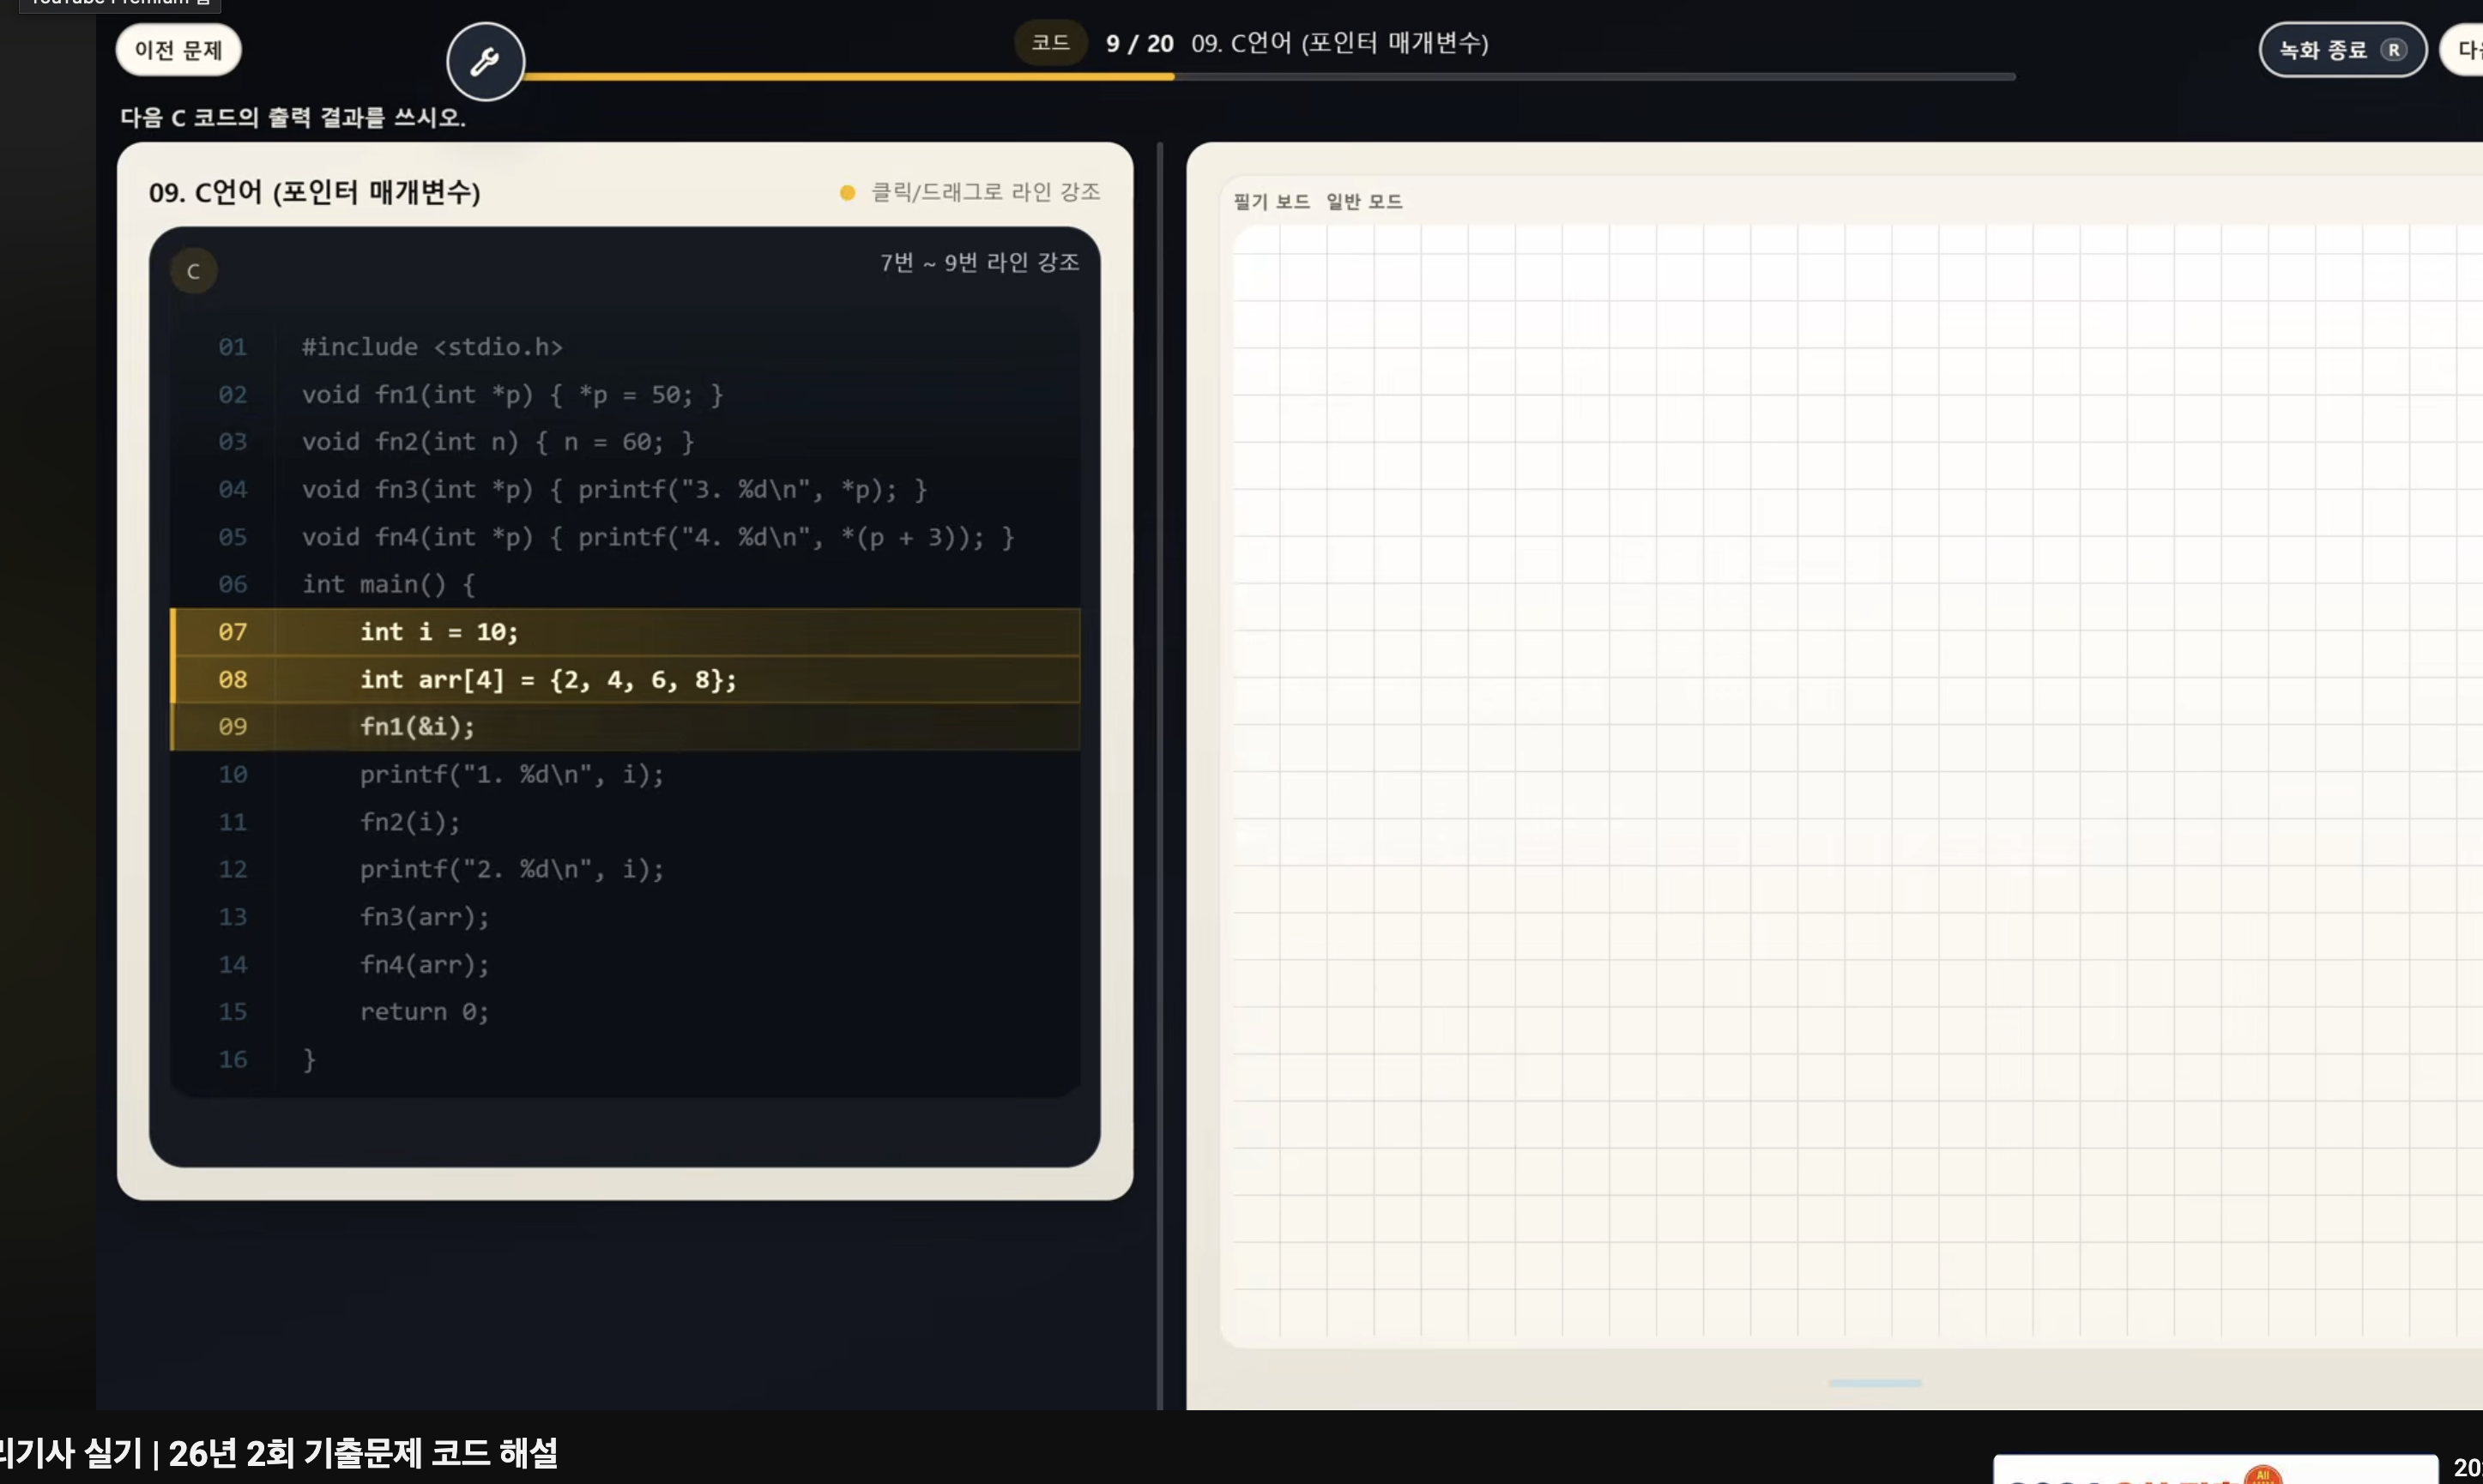
Task: Highlight line 13 fn3(arr)
Action: 625,917
